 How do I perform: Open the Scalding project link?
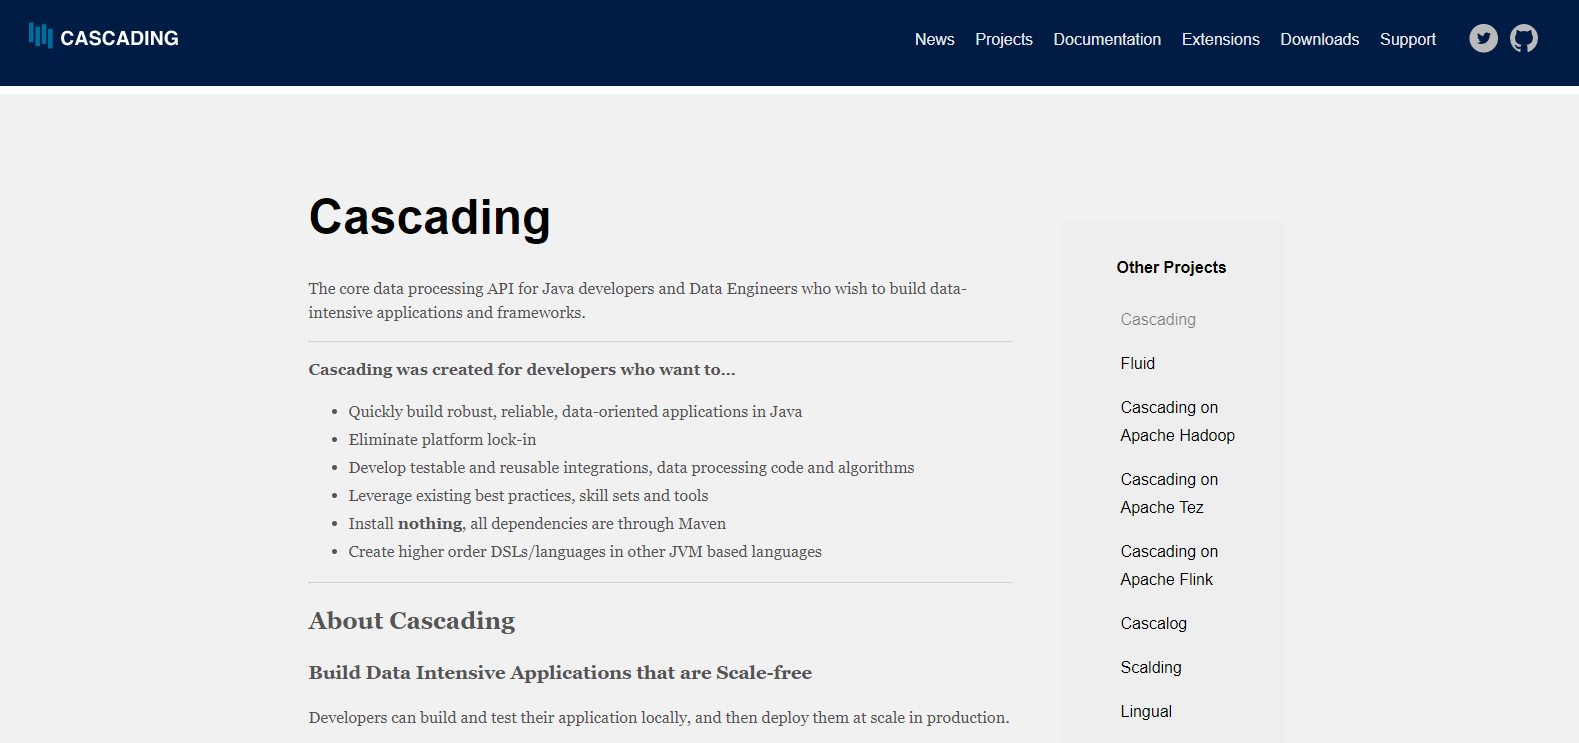(x=1151, y=667)
